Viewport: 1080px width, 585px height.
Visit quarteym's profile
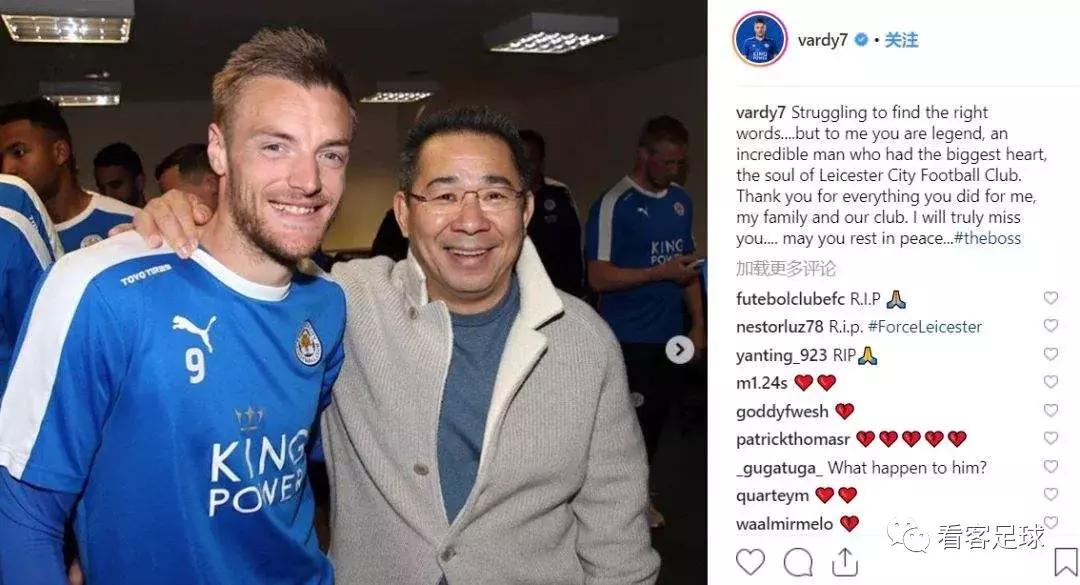772,495
